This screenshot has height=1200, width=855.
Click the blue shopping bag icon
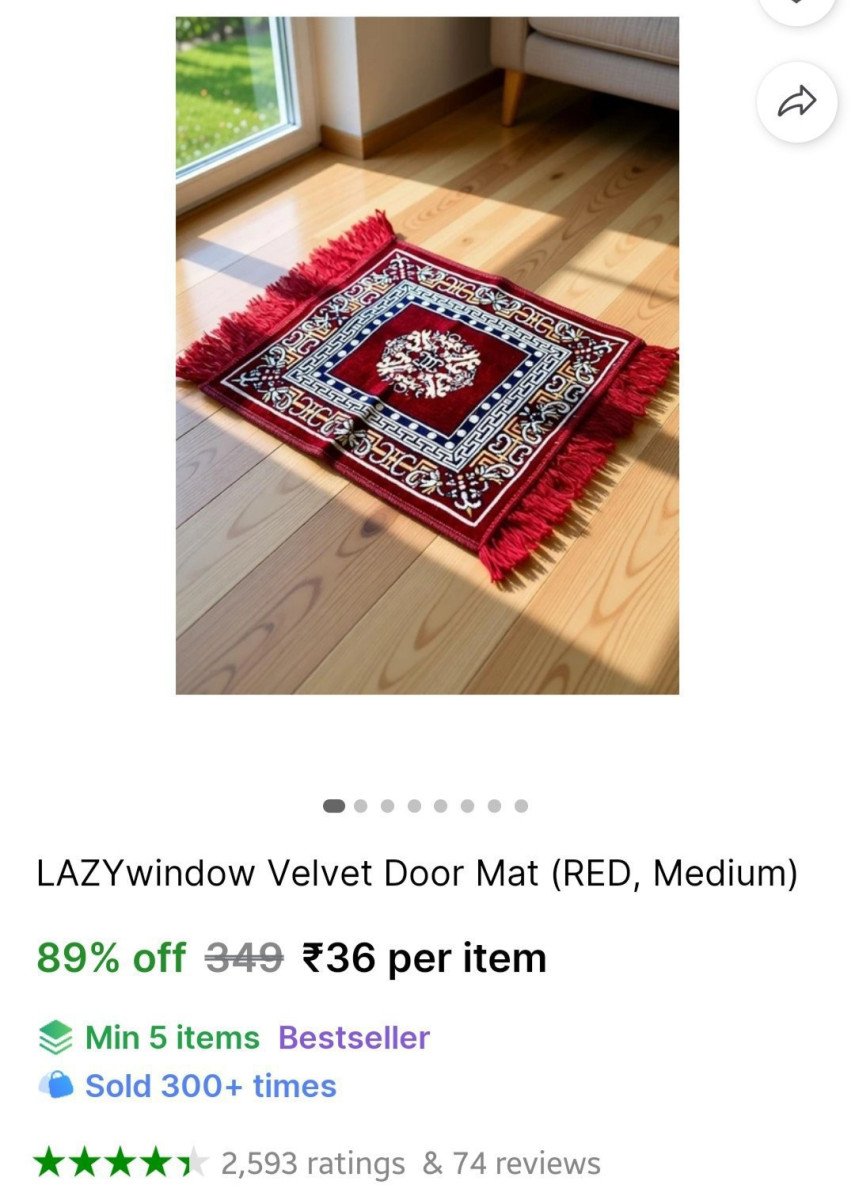(x=55, y=1085)
